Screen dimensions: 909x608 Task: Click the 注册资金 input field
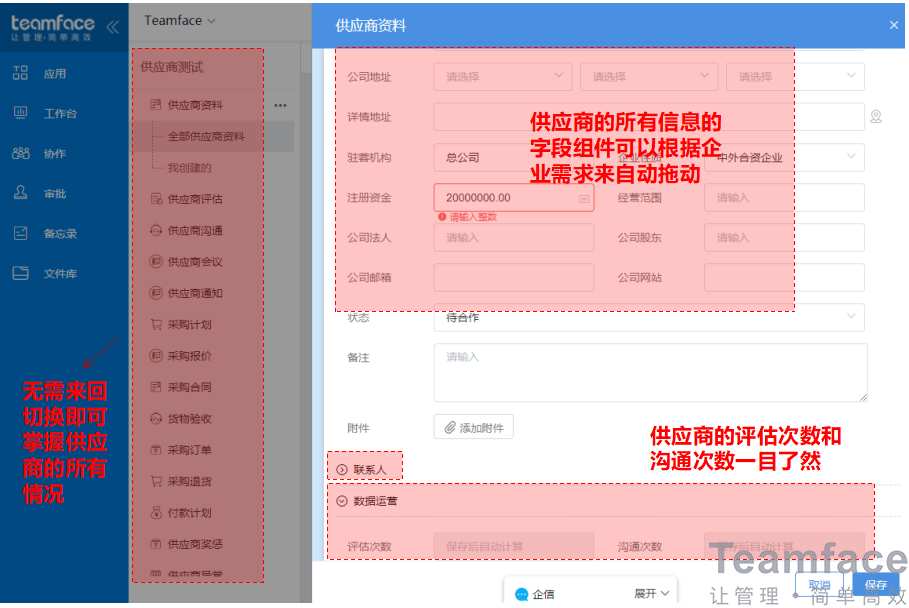(x=513, y=197)
